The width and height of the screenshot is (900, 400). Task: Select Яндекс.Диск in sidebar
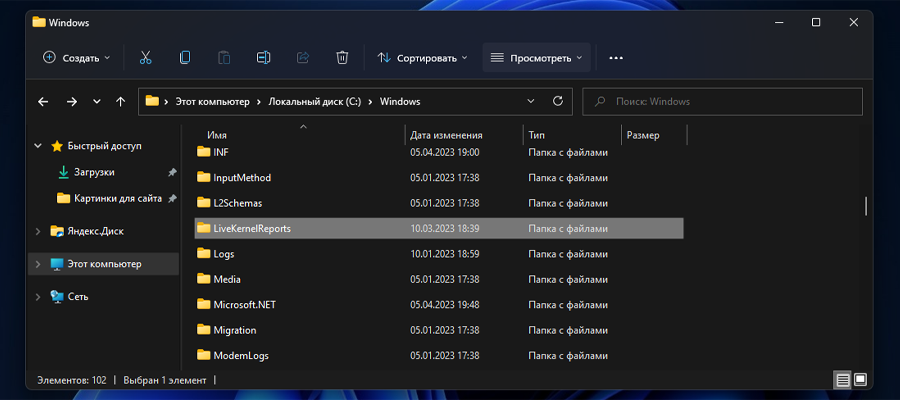click(x=95, y=231)
